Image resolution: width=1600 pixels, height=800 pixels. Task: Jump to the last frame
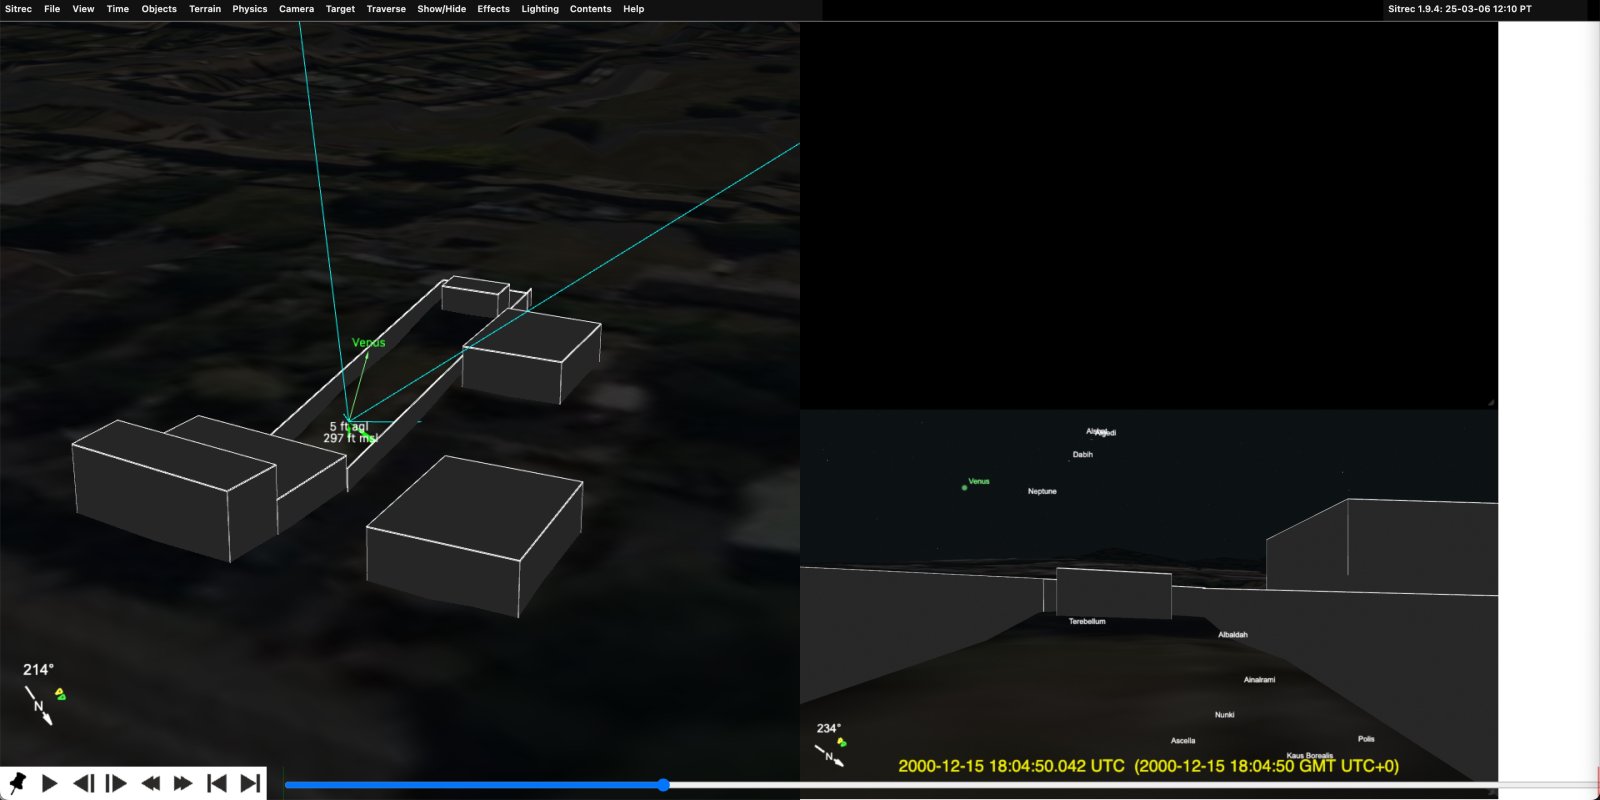click(x=250, y=783)
